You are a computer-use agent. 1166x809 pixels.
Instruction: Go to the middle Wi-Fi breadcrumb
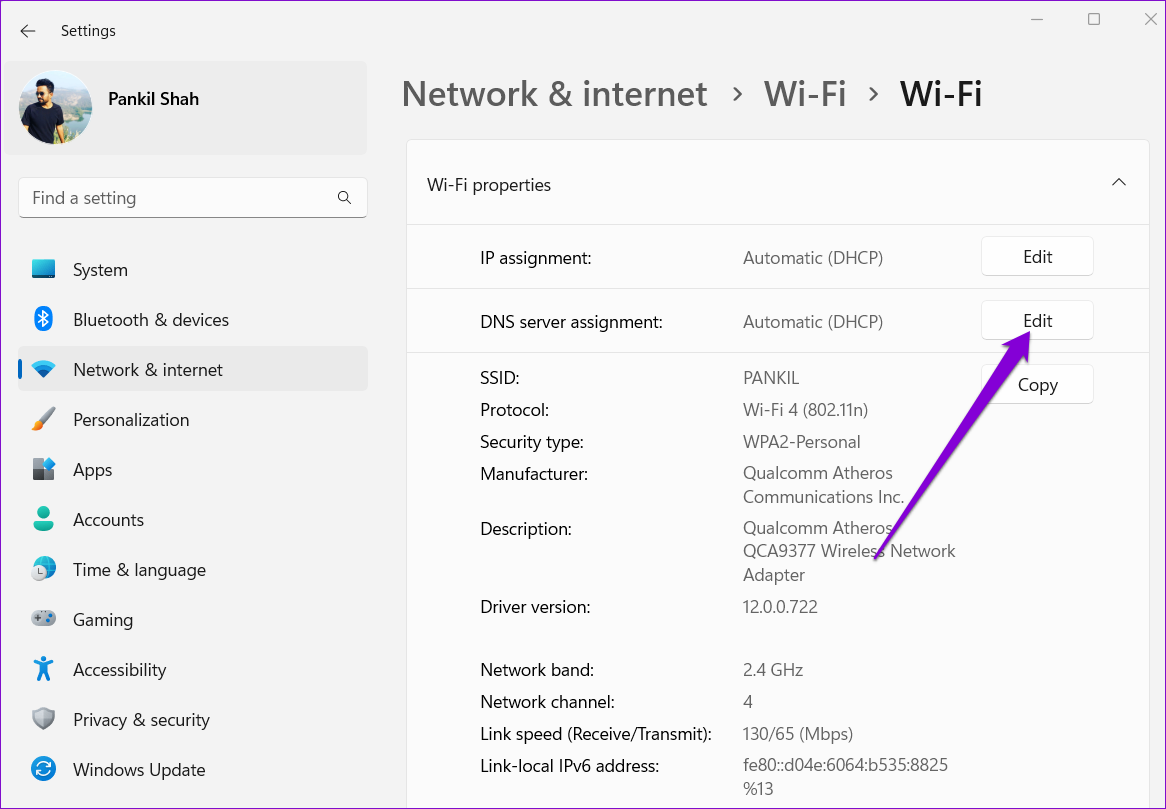click(x=805, y=94)
